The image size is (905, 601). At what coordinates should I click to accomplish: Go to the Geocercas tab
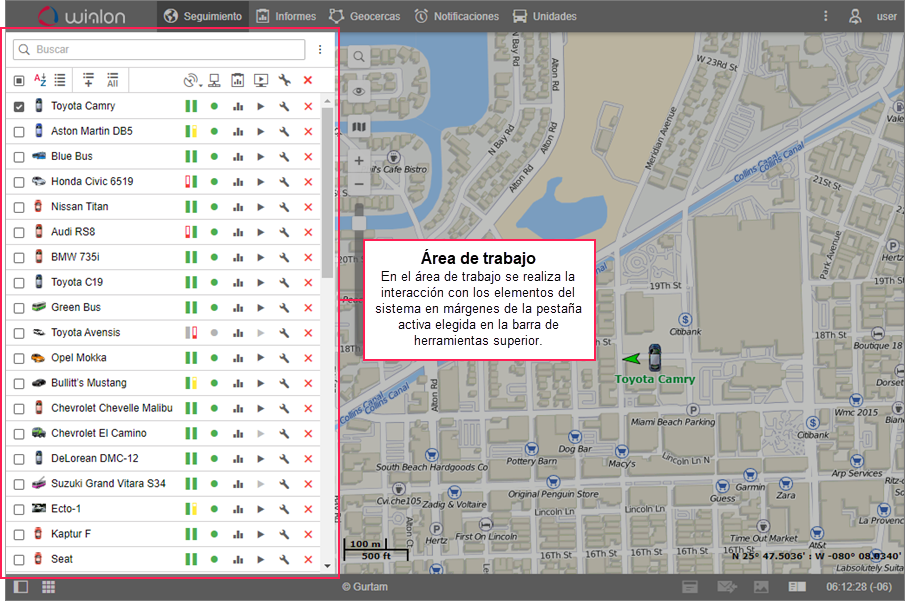pos(364,16)
